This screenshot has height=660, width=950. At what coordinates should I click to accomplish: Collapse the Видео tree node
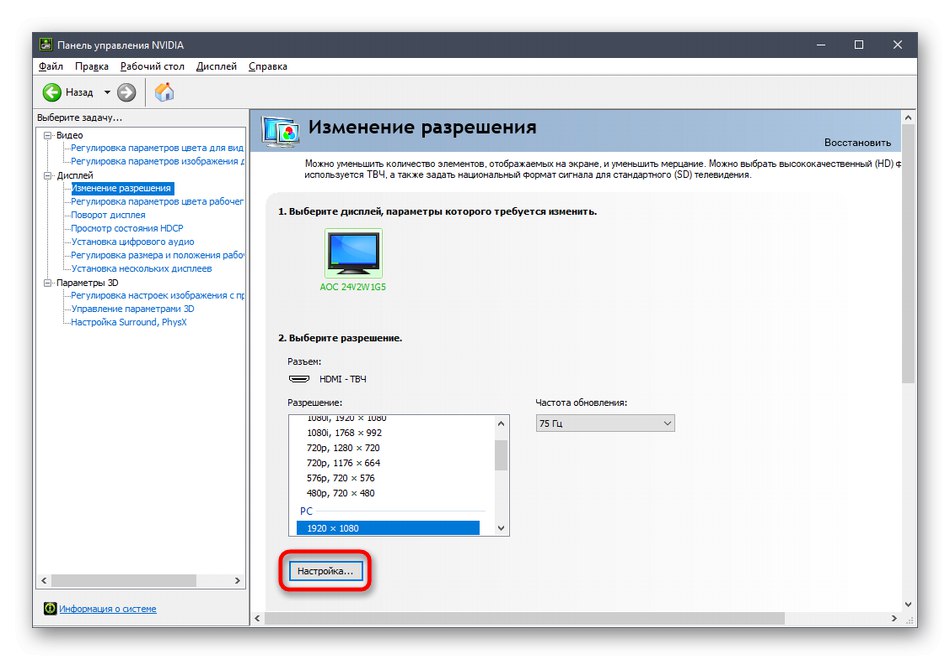pos(48,135)
